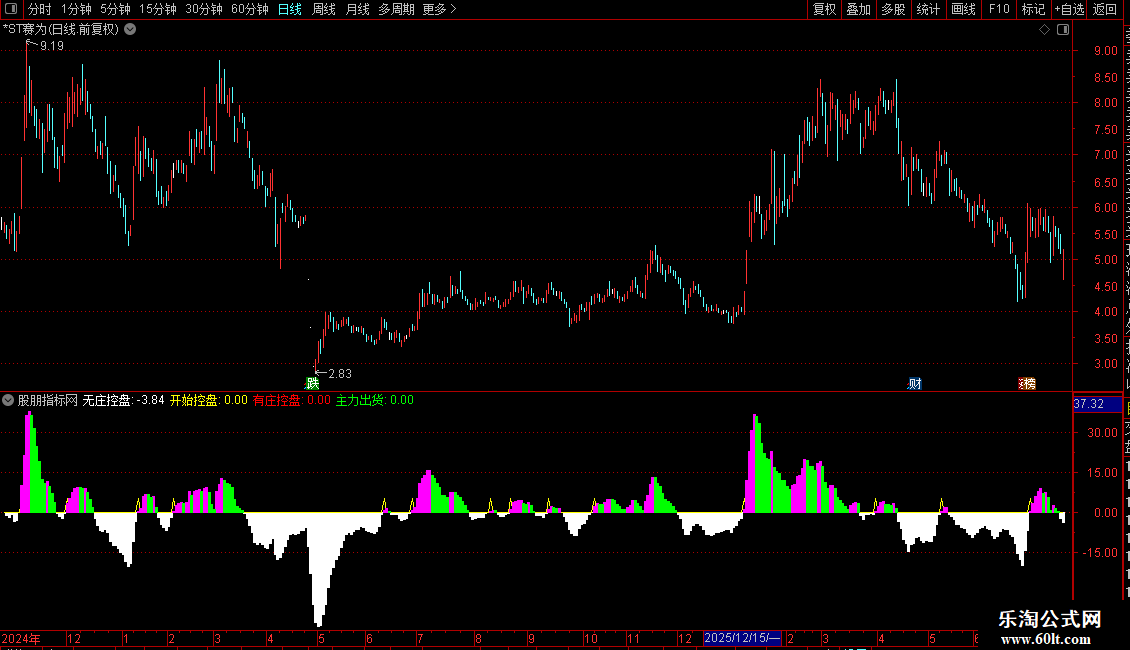Open the 榜 ranking marker on chart
This screenshot has height=650, width=1130.
[x=1027, y=383]
